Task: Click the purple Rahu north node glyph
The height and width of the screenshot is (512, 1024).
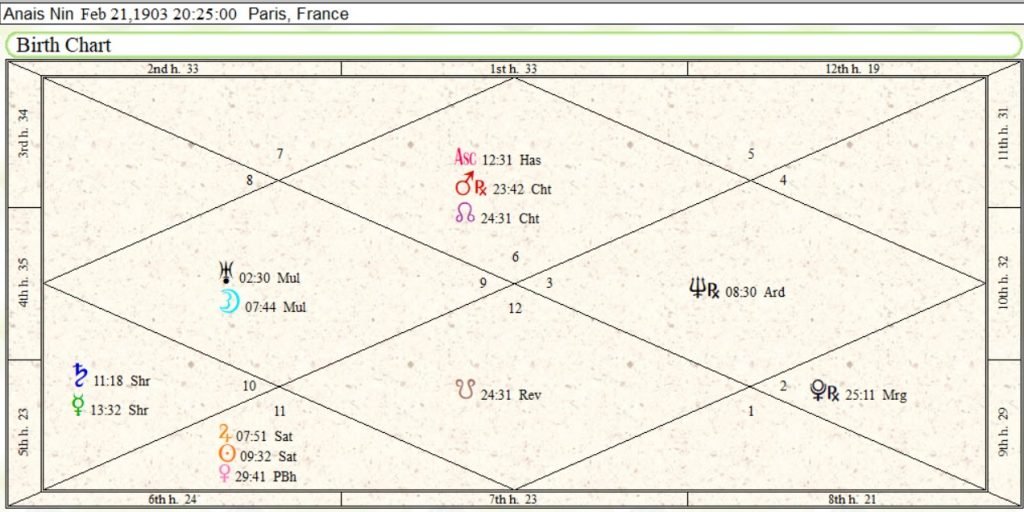Action: 465,213
